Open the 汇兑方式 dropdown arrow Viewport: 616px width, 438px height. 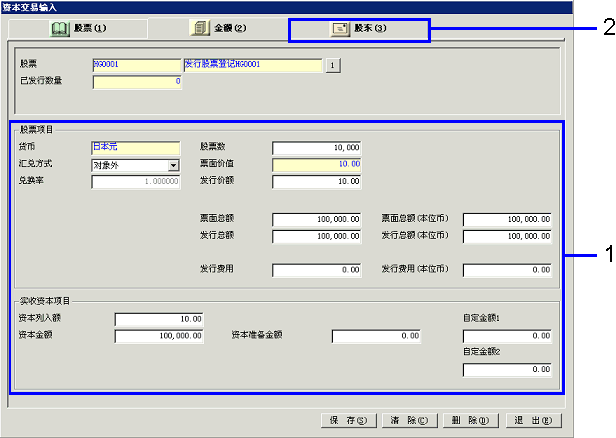click(x=173, y=165)
